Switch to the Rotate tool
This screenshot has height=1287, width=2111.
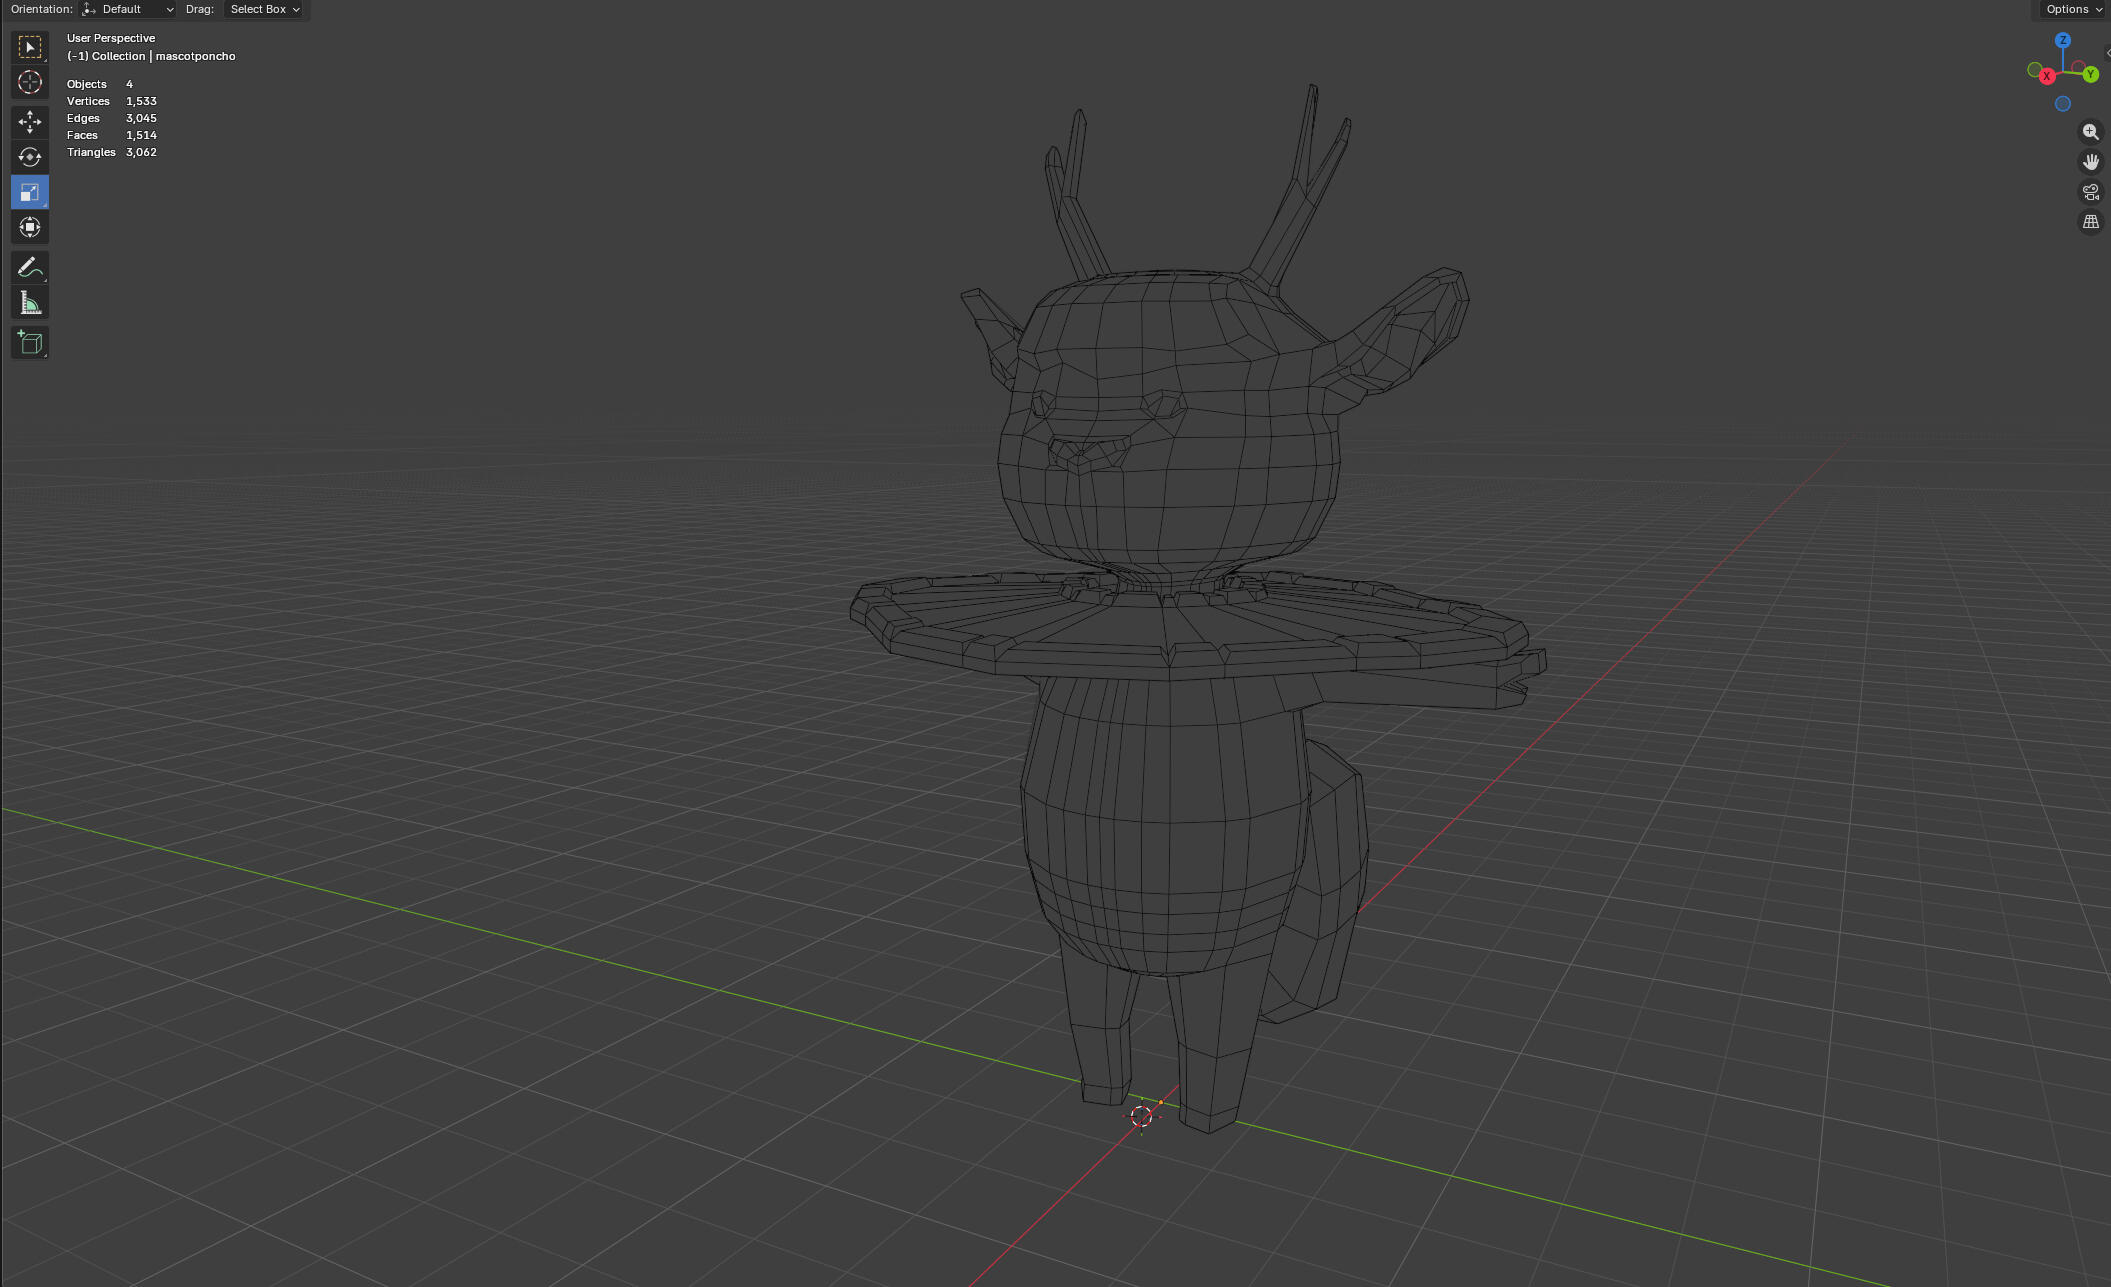[x=30, y=157]
